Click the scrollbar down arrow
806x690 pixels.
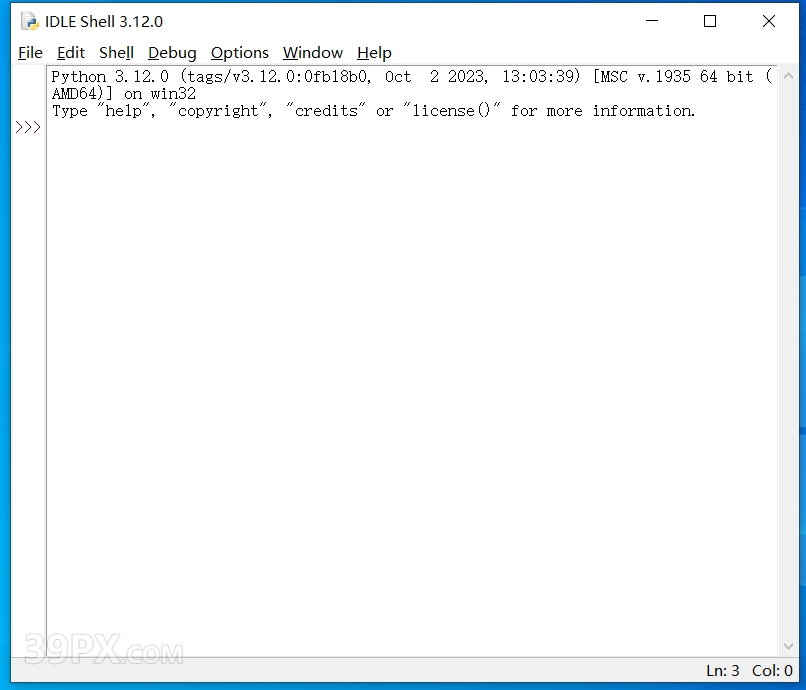point(789,646)
